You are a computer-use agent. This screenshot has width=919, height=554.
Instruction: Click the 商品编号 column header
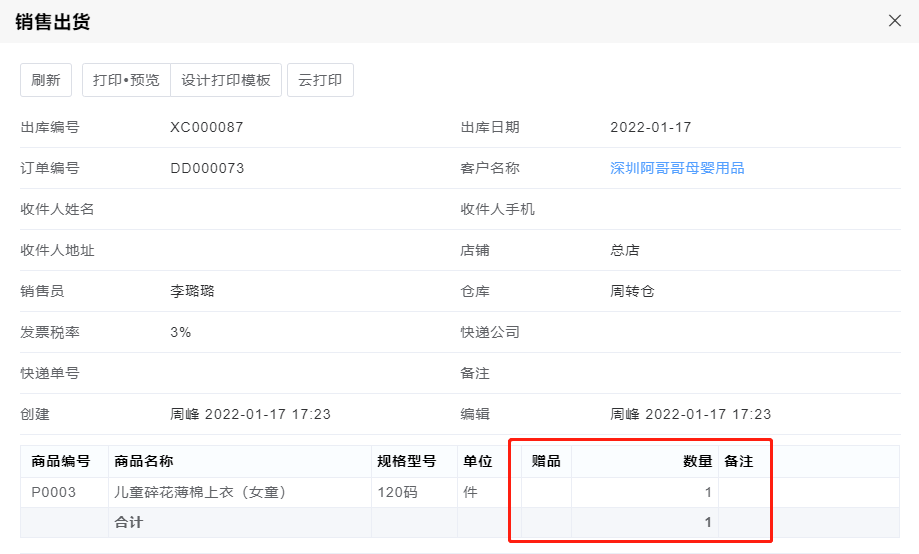61,461
